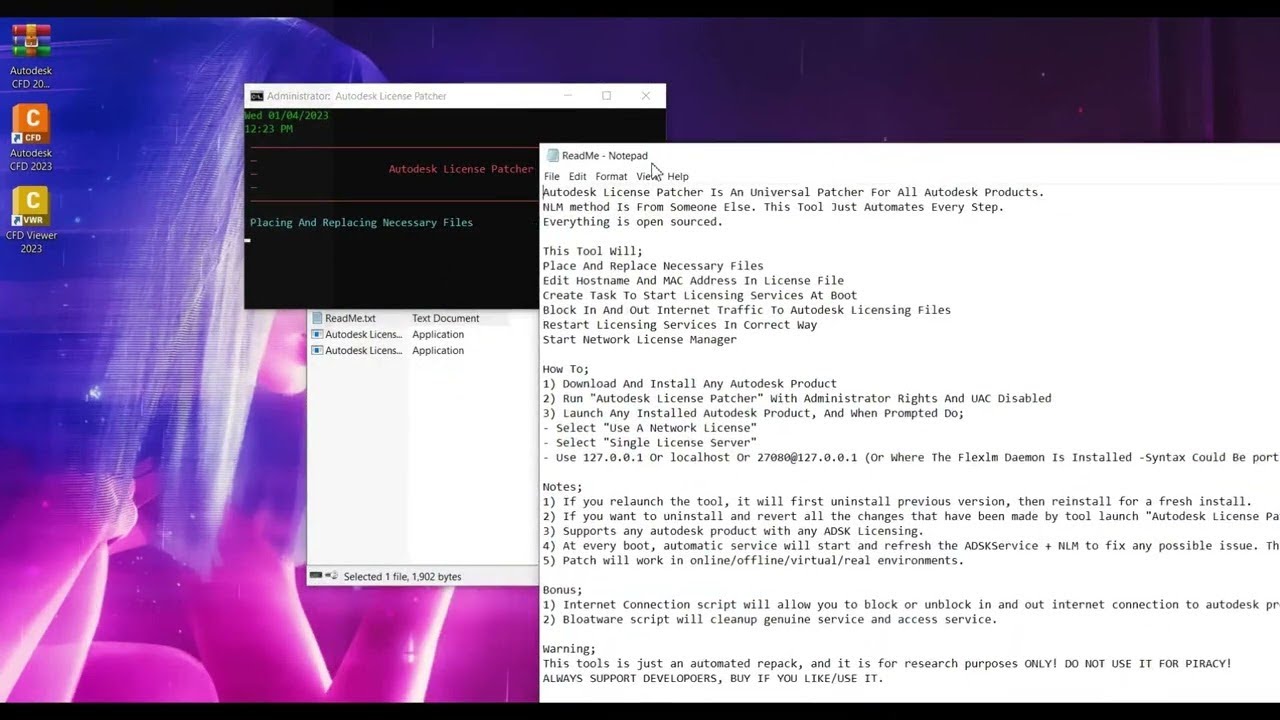This screenshot has height=720, width=1280.
Task: Click 'Selected 1 file, 1,902 bytes' status text
Action: [402, 576]
